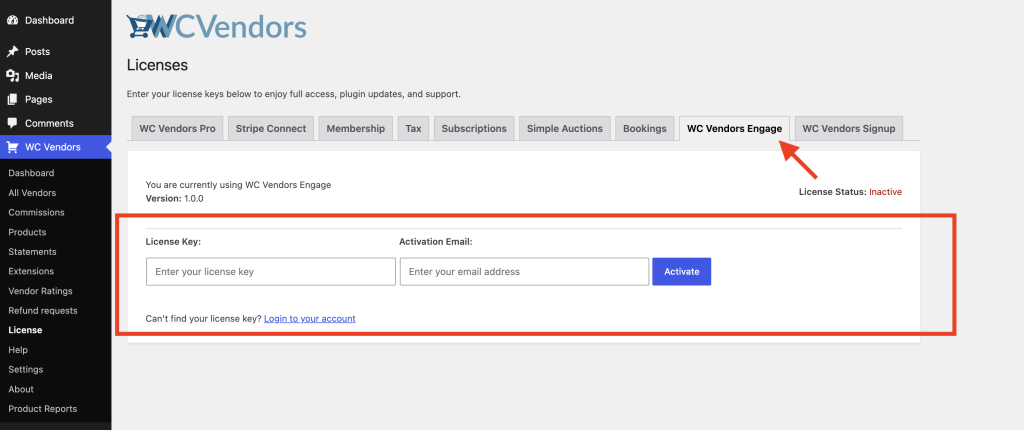Click the "Activation Email:" field label
1024x430 pixels.
pyautogui.click(x=436, y=241)
